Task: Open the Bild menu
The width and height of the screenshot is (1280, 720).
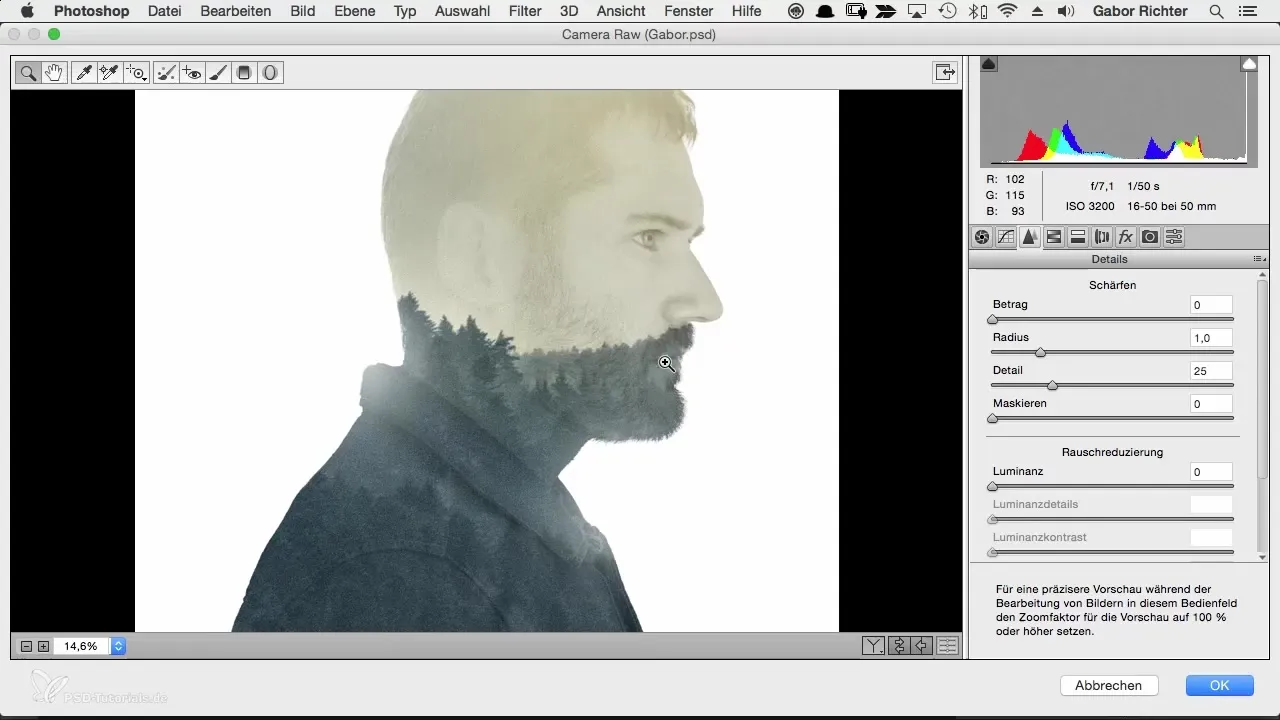Action: [x=303, y=12]
